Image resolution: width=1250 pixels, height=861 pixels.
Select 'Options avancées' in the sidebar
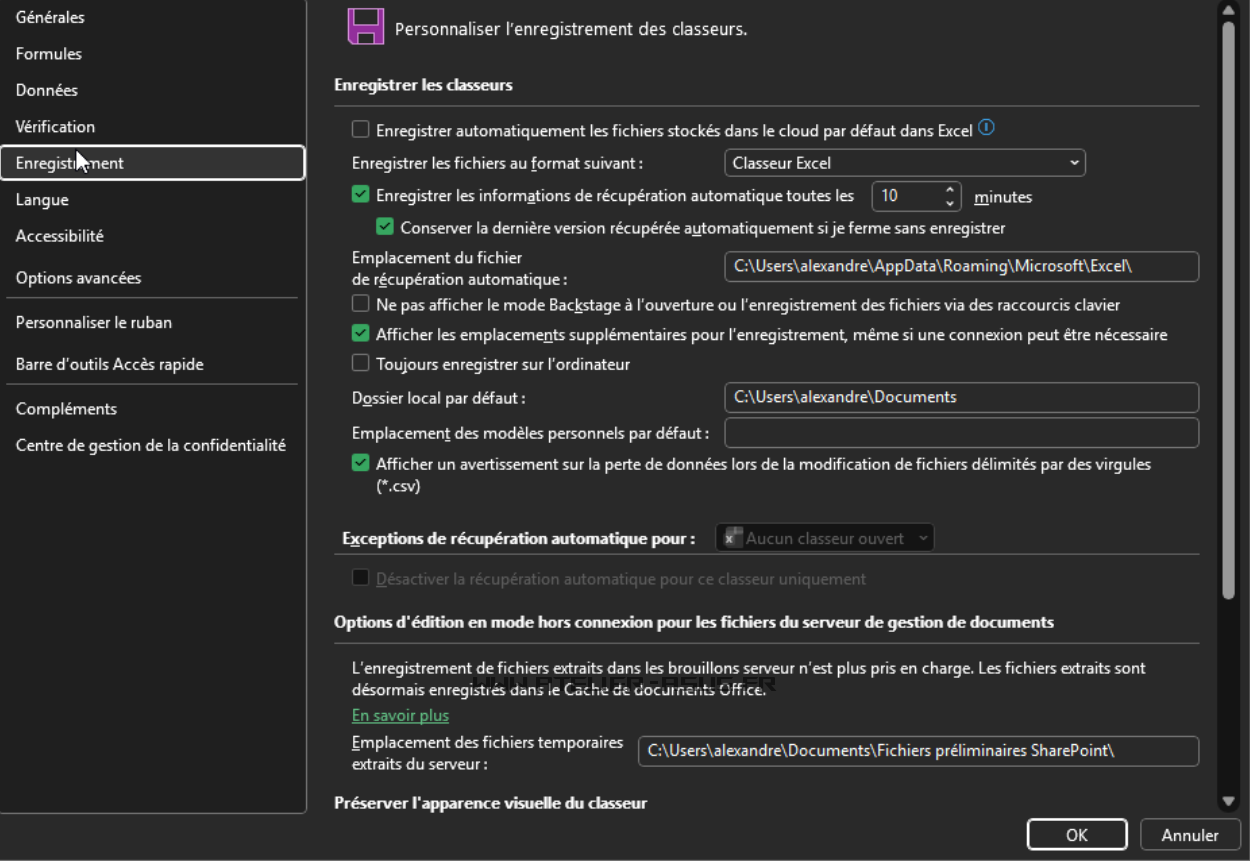79,278
